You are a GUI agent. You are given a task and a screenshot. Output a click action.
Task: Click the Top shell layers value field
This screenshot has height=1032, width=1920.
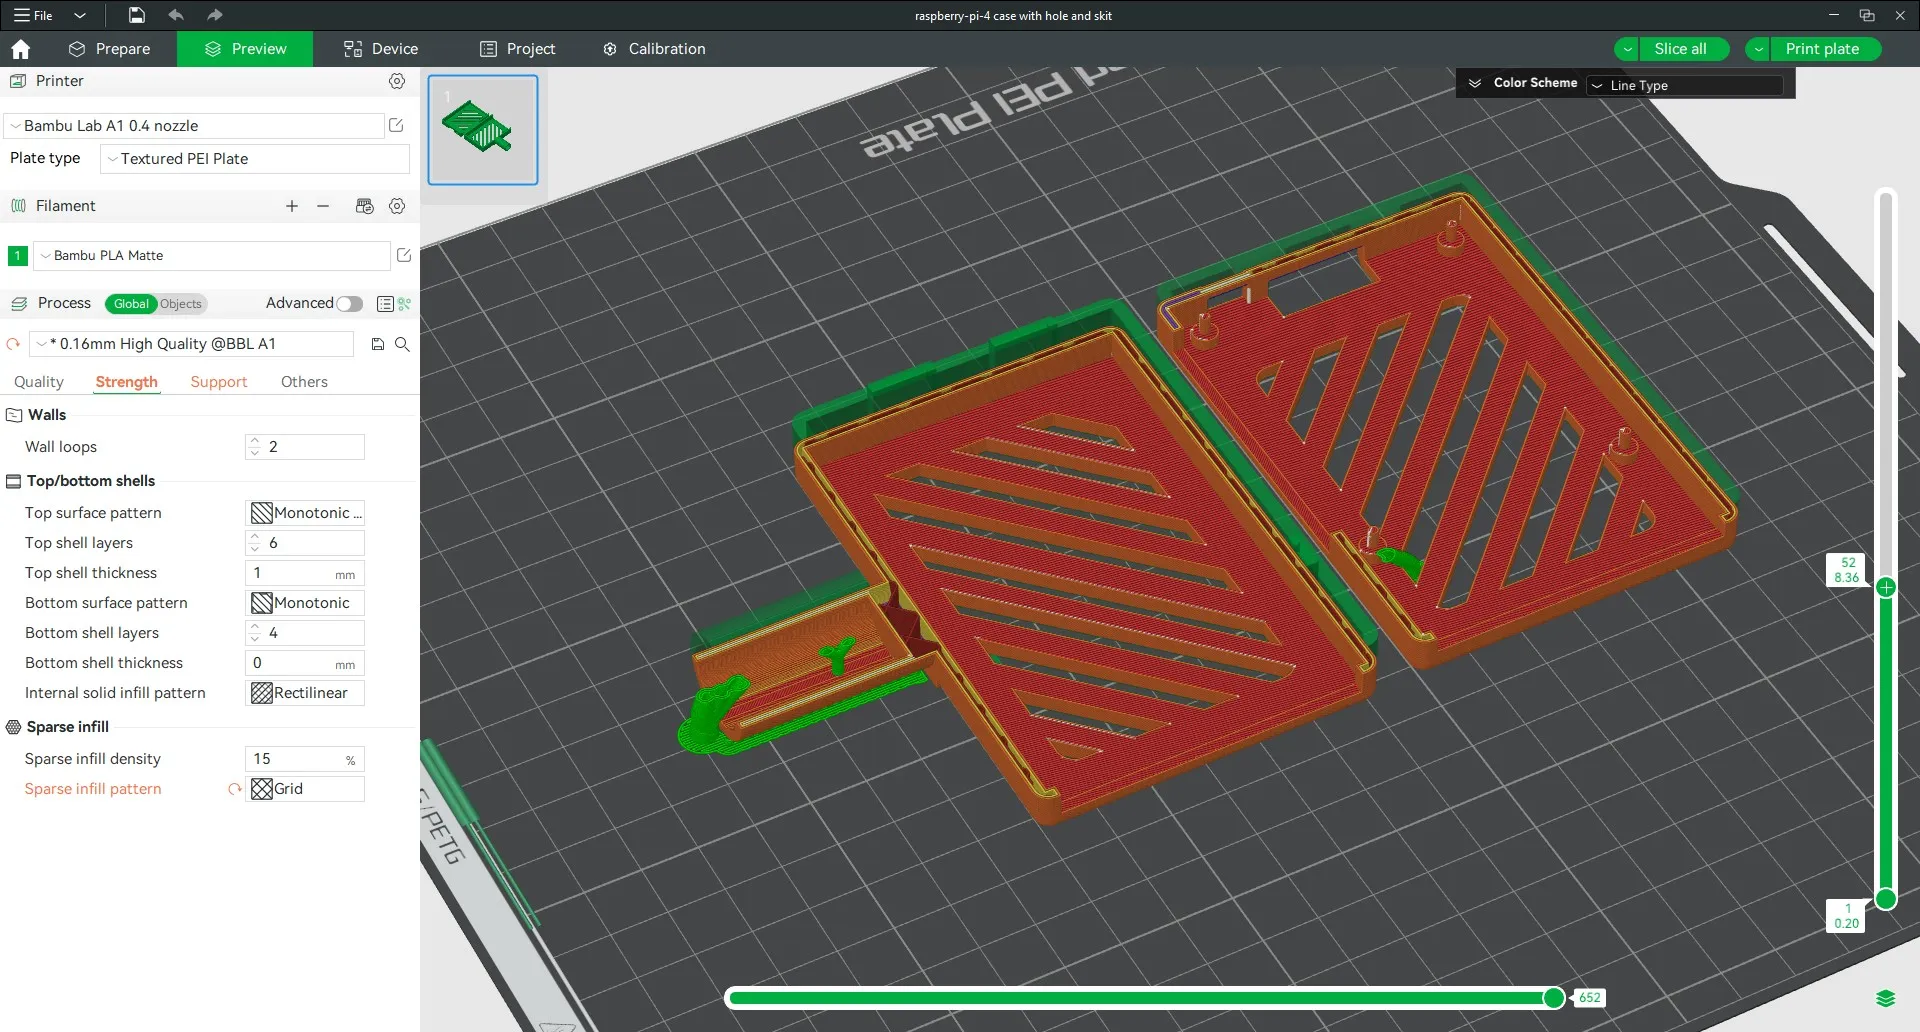[x=305, y=543]
